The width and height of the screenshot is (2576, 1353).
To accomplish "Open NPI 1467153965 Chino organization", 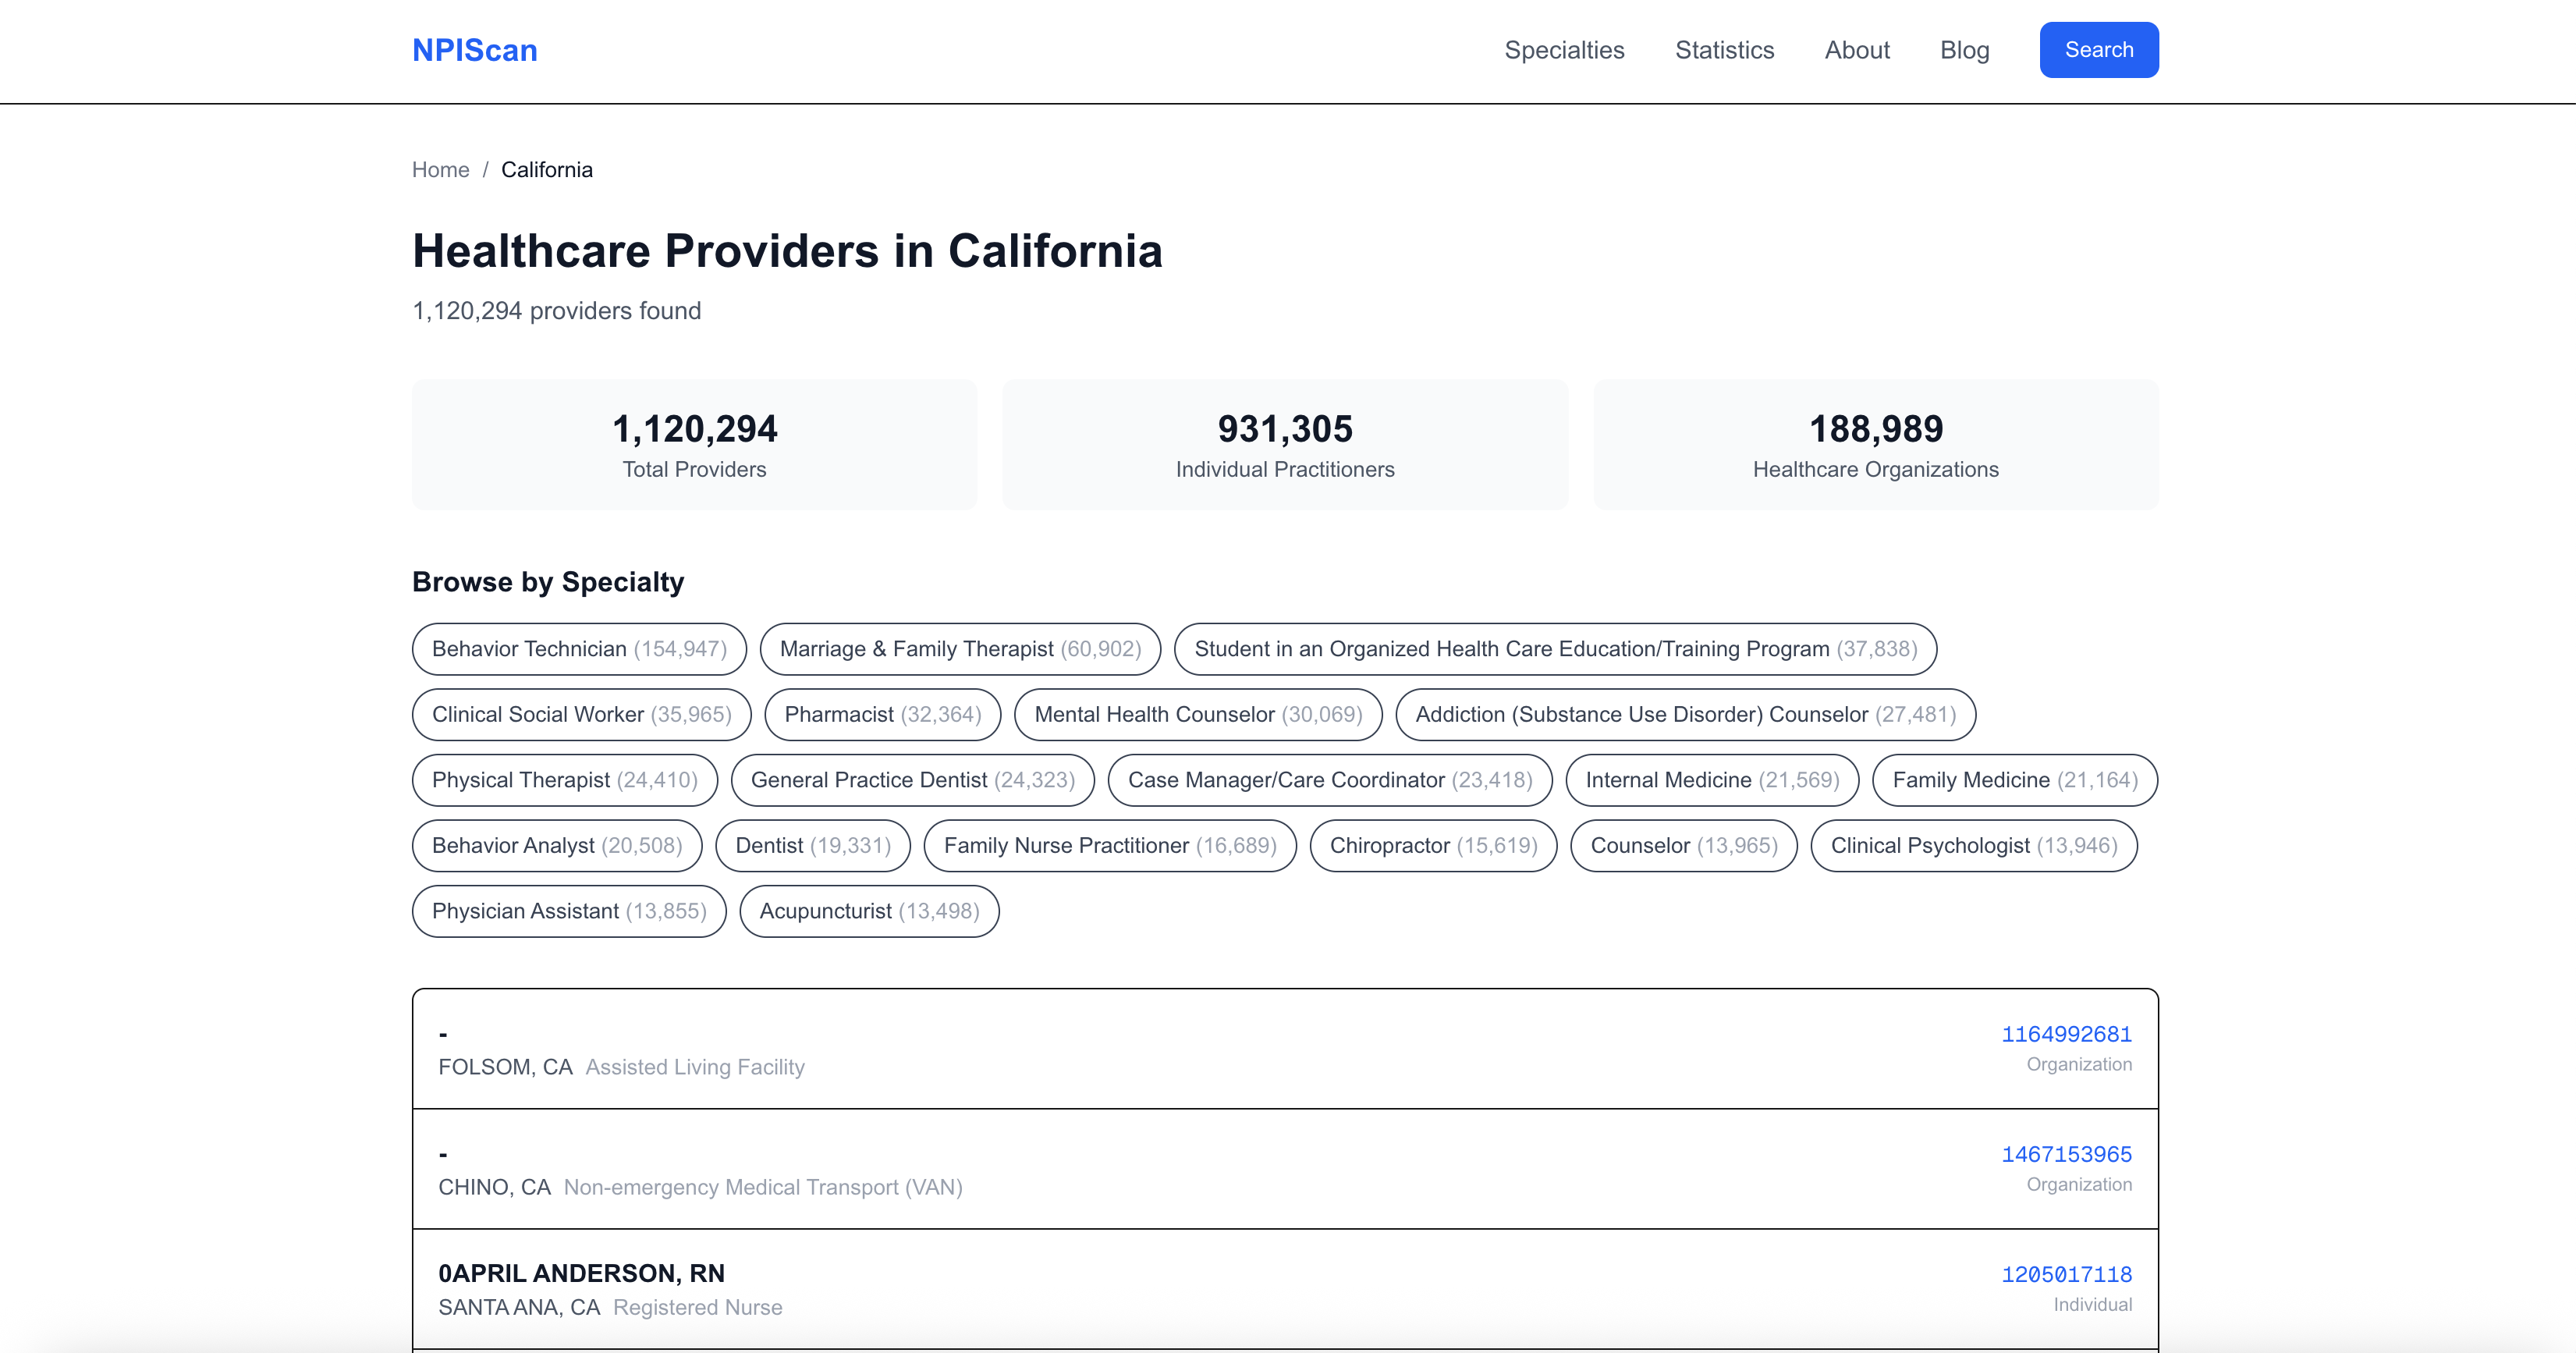I will point(2066,1154).
